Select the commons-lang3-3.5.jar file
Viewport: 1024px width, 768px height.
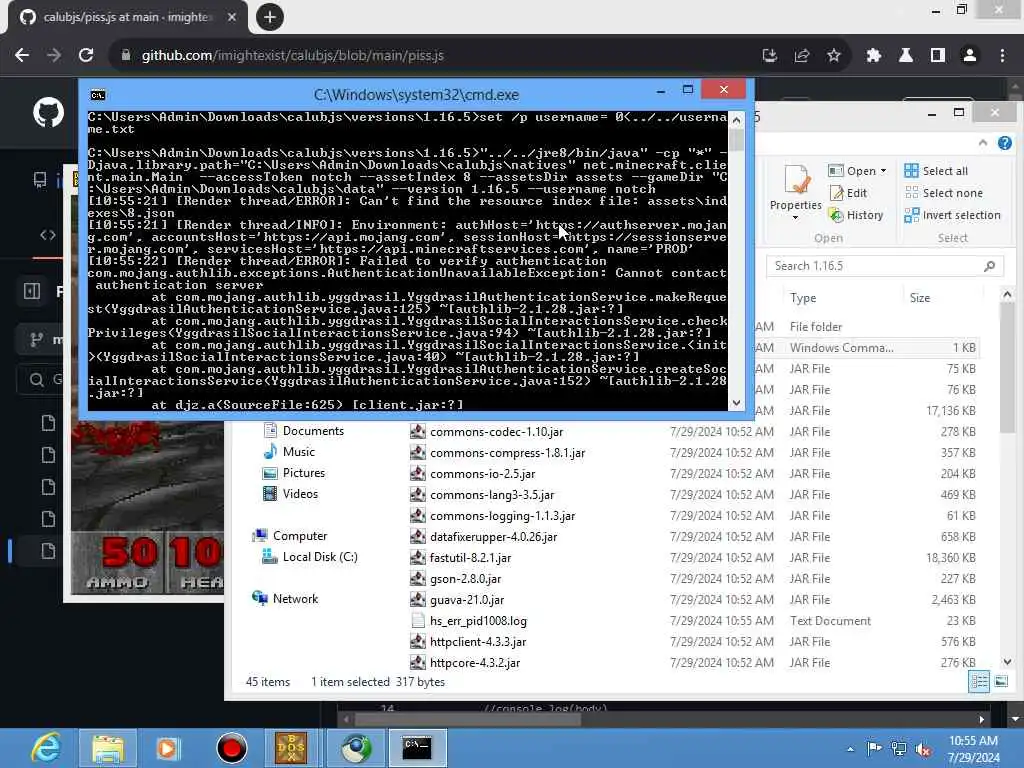click(482, 495)
